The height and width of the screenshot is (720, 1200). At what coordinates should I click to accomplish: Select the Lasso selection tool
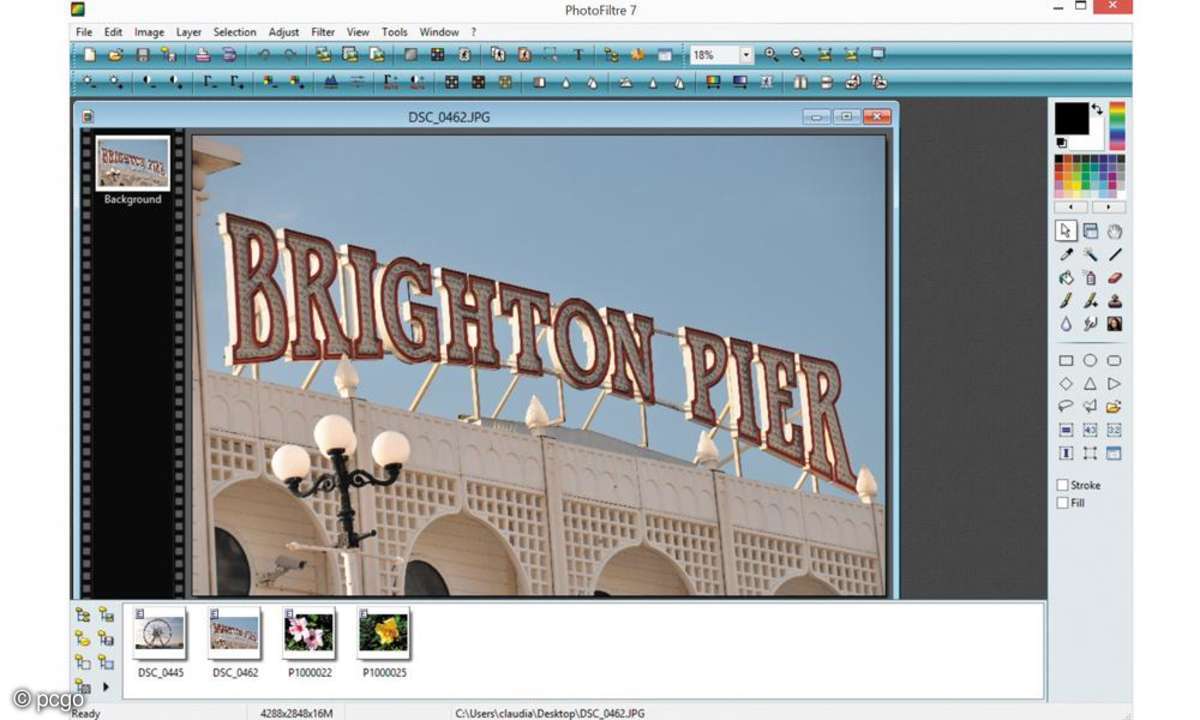point(1066,407)
